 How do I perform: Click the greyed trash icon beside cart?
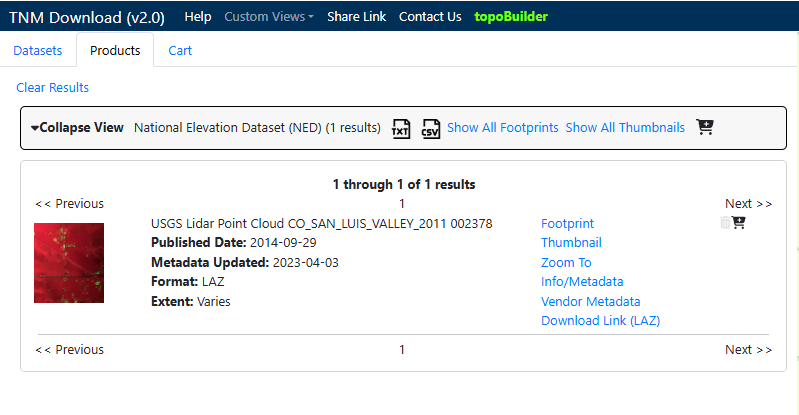coord(726,223)
